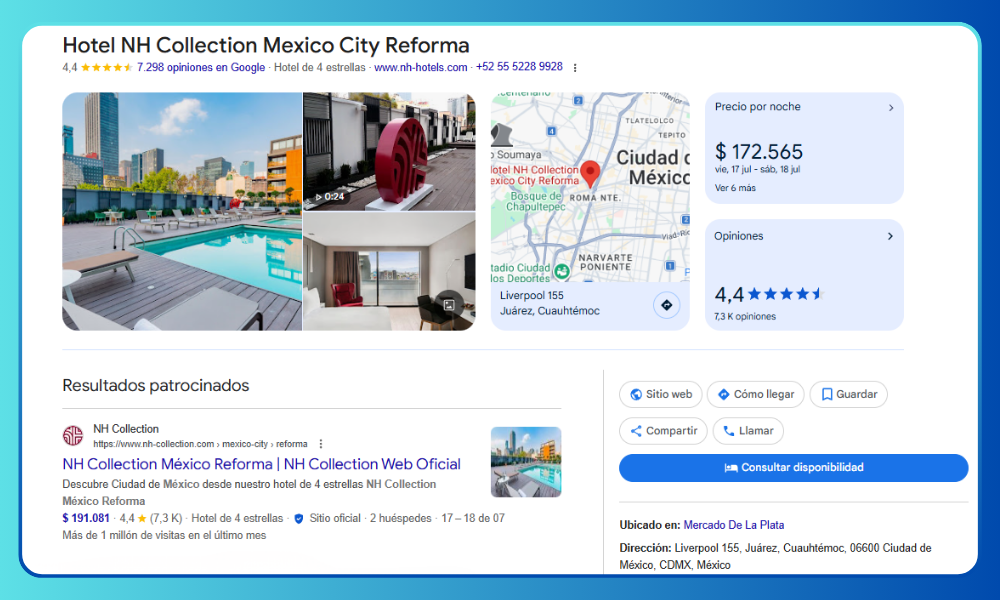Click the NH Collection round logo in sponsored result
1000x600 pixels.
73,435
